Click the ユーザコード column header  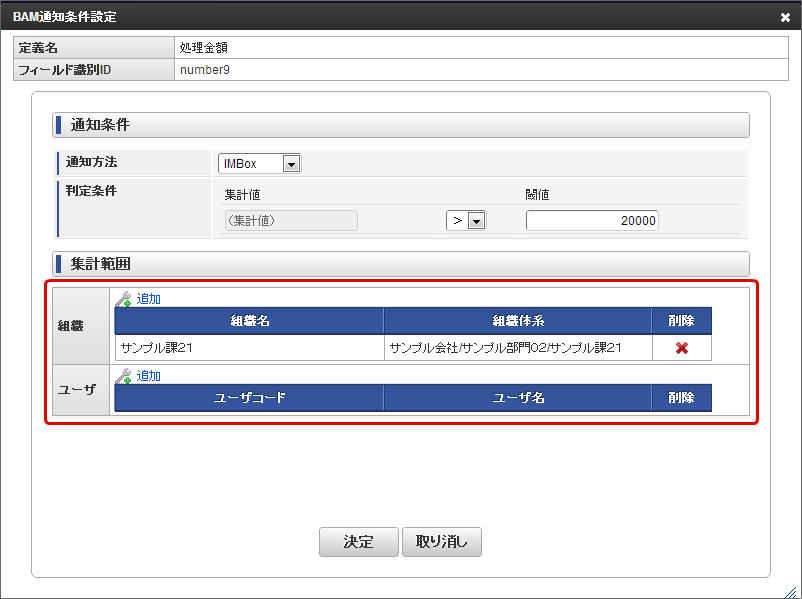(x=250, y=397)
